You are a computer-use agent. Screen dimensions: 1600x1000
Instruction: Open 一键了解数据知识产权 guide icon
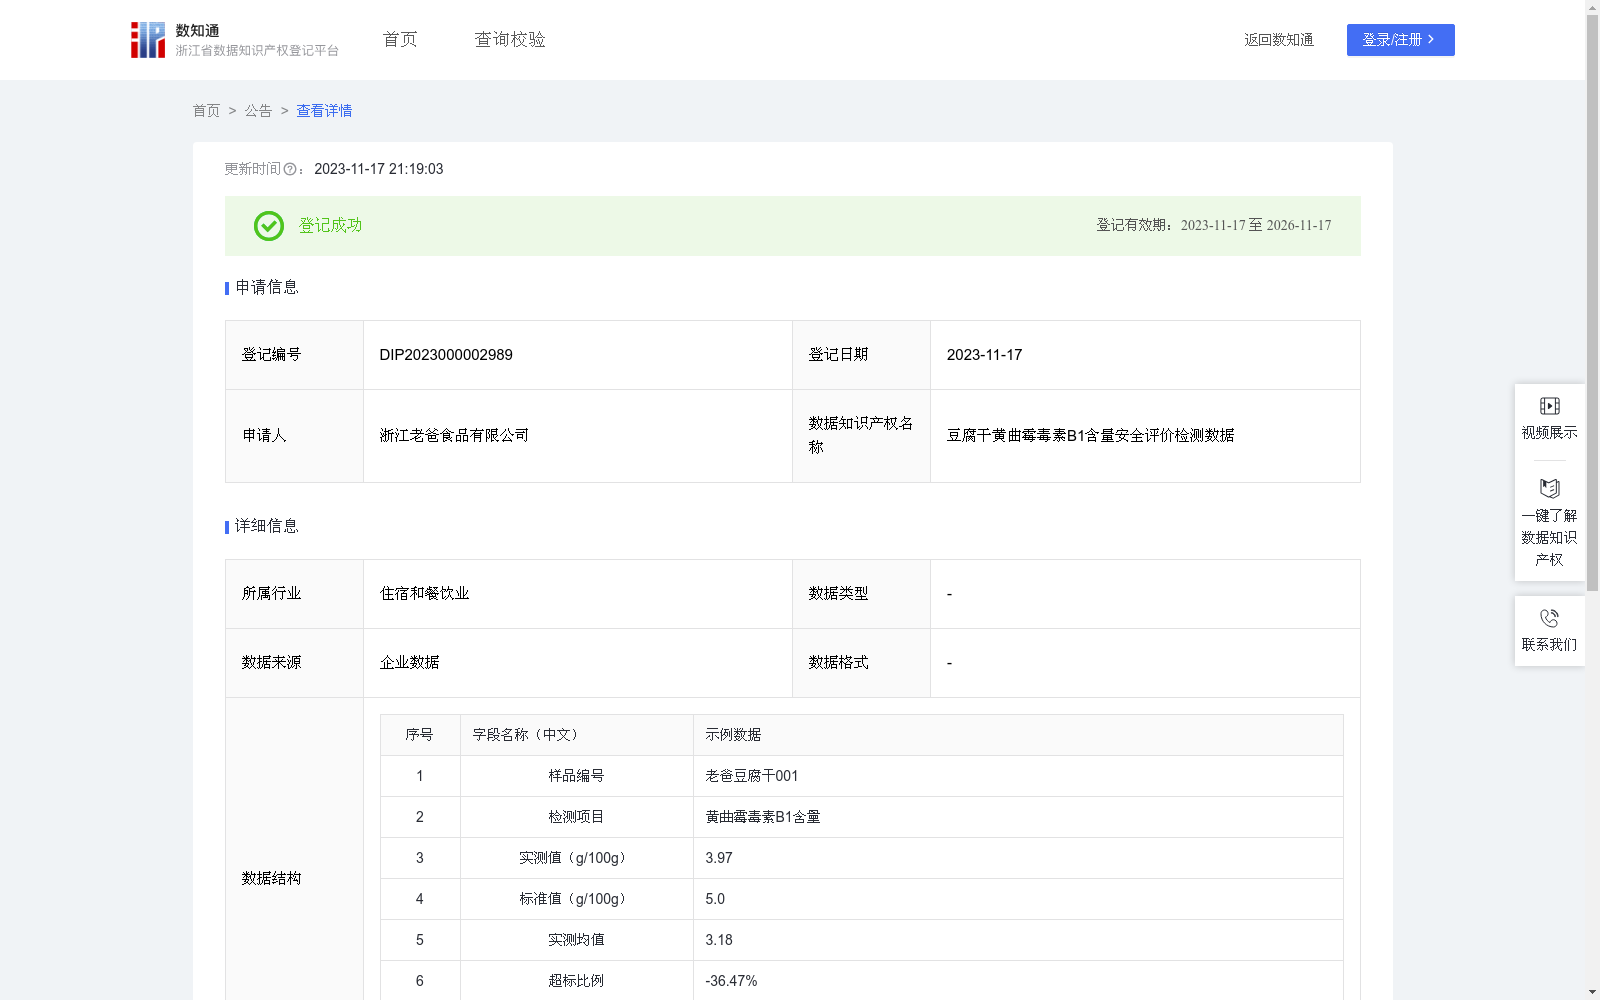[1549, 488]
